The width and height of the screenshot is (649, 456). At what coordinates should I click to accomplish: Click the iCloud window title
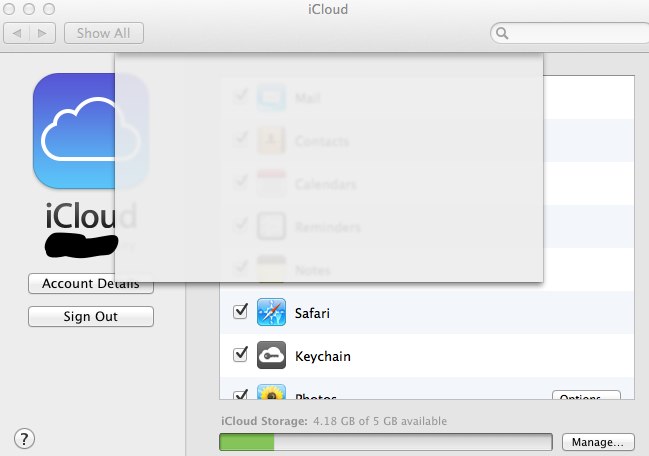pyautogui.click(x=328, y=9)
